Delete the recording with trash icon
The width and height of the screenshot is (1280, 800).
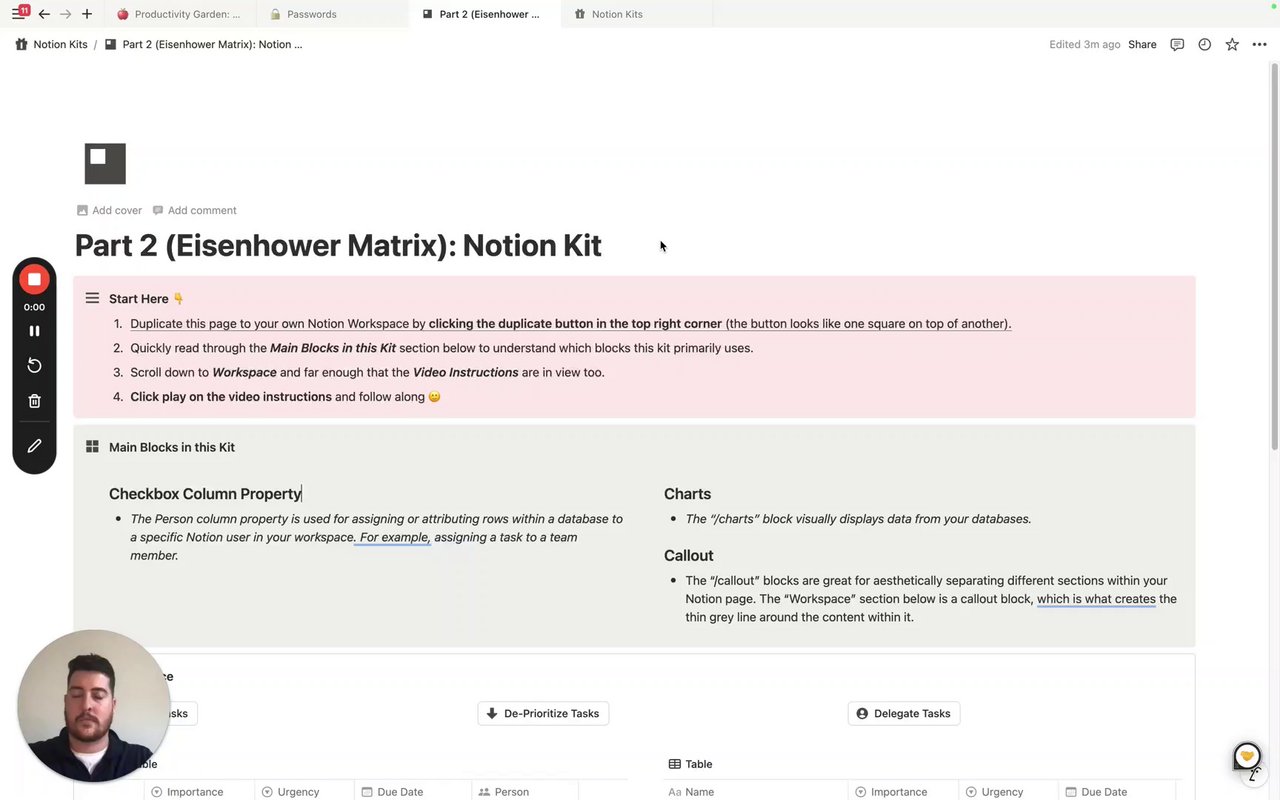[34, 401]
